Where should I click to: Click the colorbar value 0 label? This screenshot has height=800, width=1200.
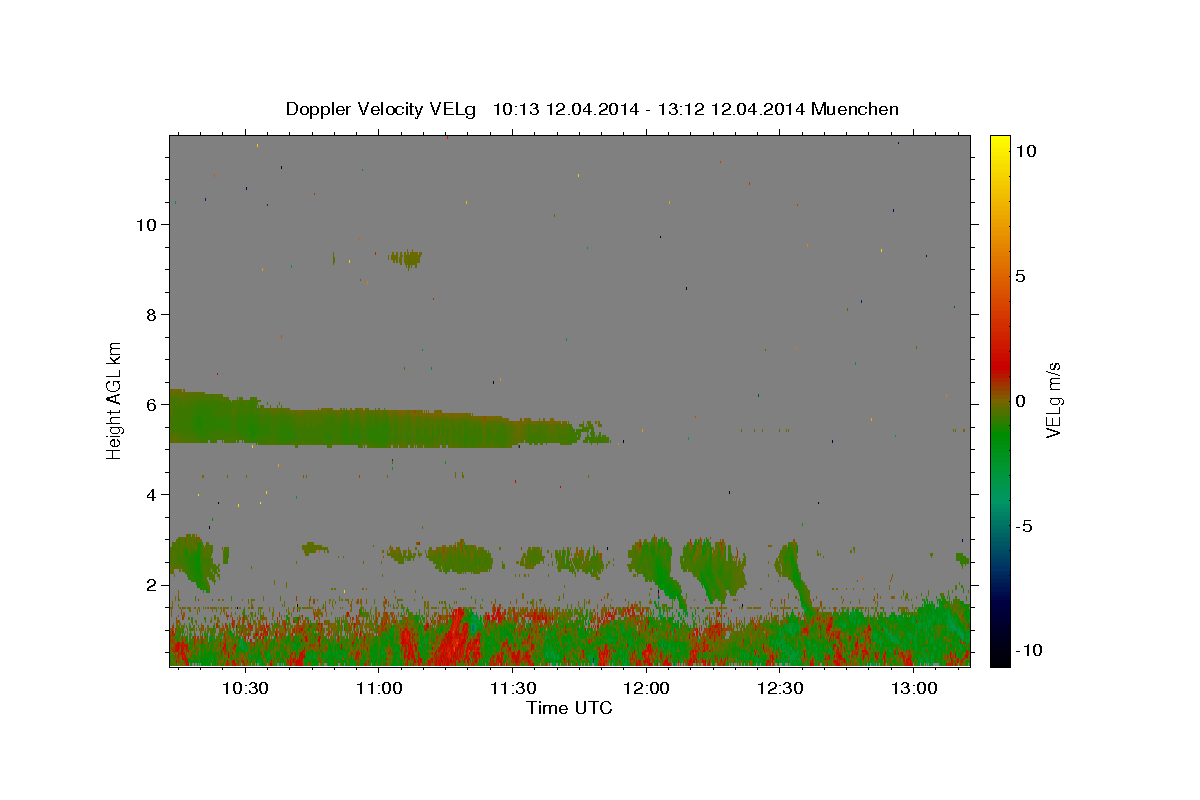click(x=1020, y=401)
